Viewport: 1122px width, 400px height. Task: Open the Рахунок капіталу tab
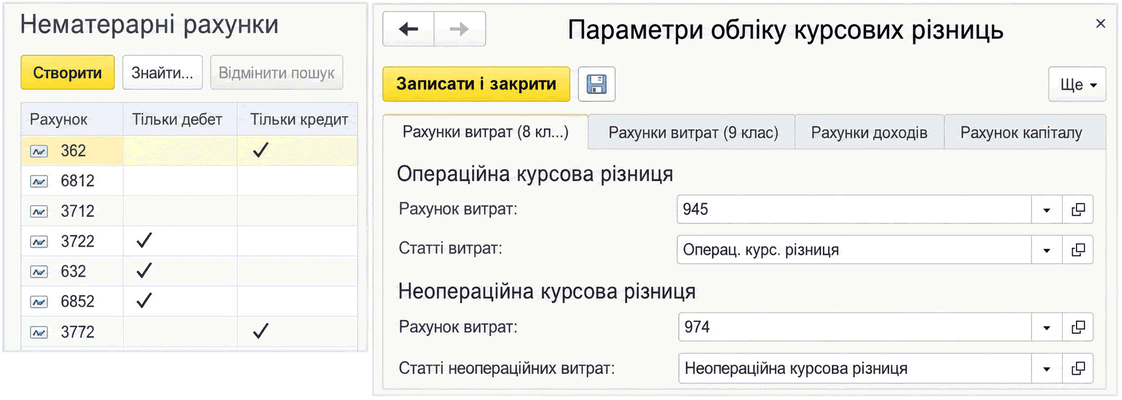(1025, 133)
